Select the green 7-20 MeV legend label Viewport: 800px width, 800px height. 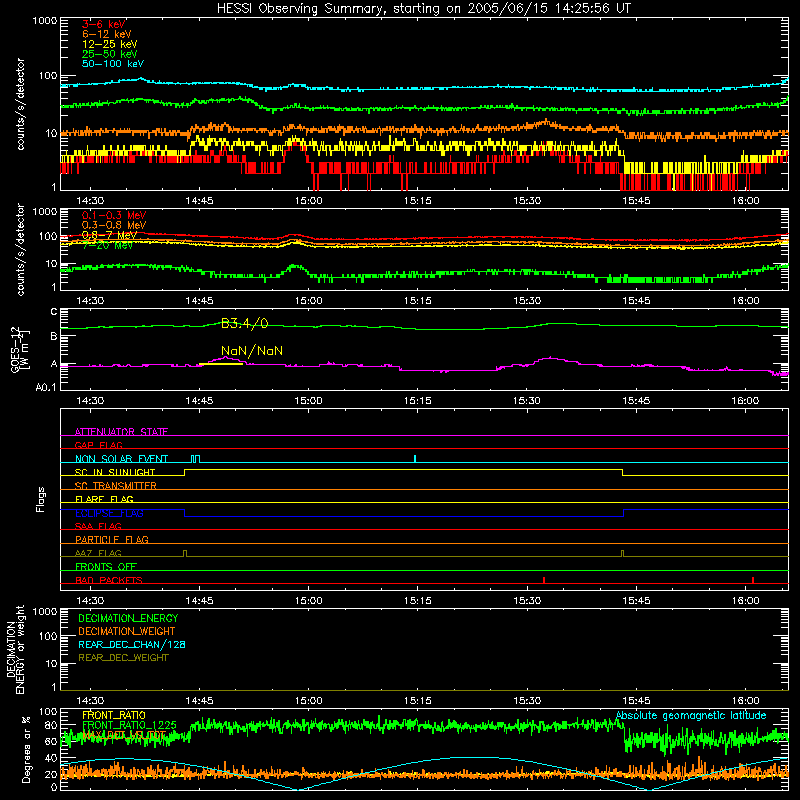click(x=107, y=245)
